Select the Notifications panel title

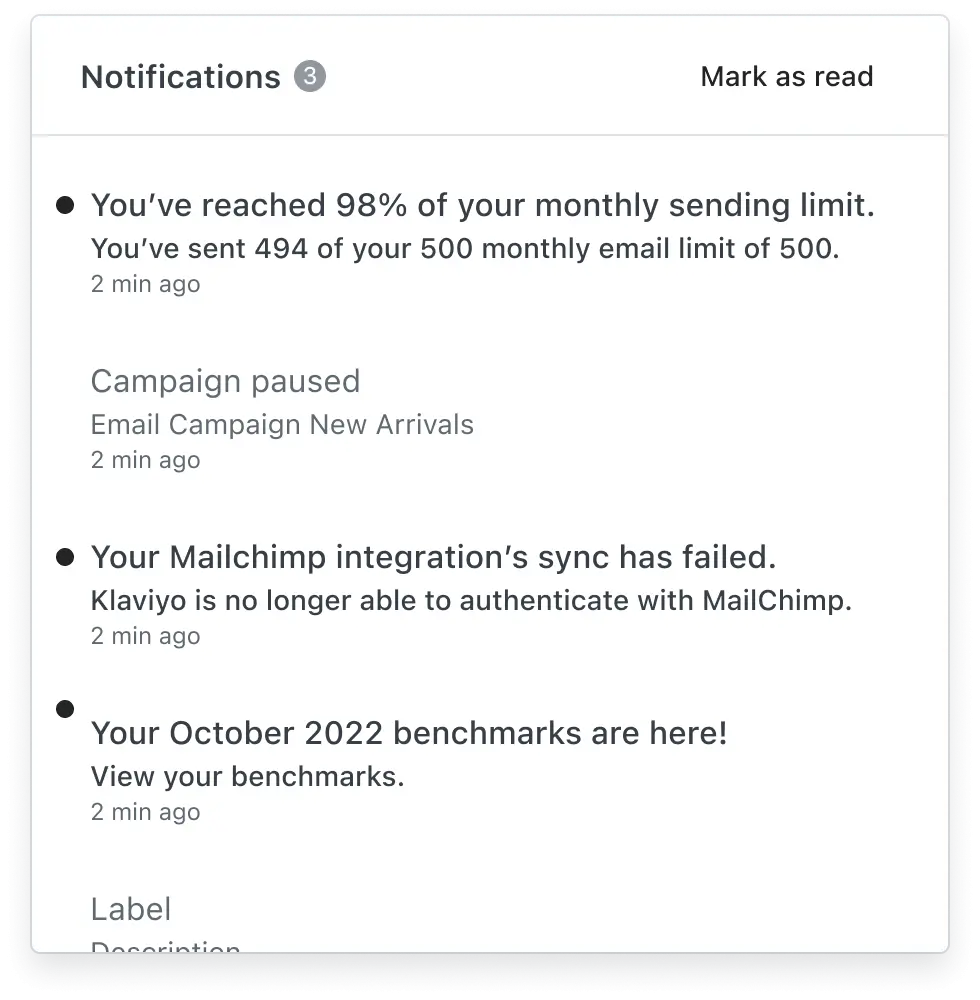click(181, 76)
